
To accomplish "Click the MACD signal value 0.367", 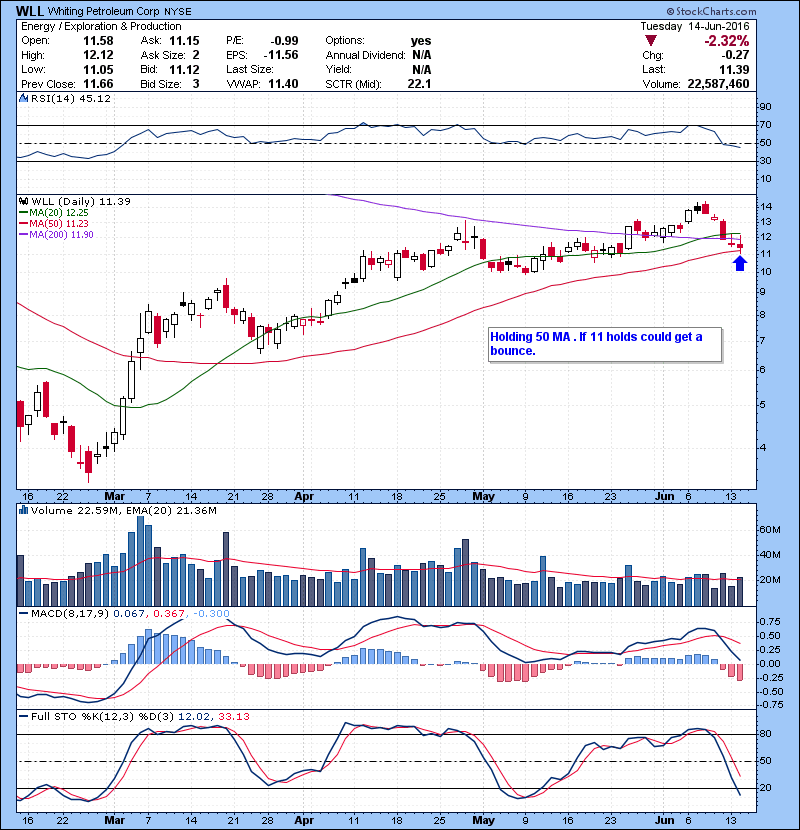I will click(169, 614).
